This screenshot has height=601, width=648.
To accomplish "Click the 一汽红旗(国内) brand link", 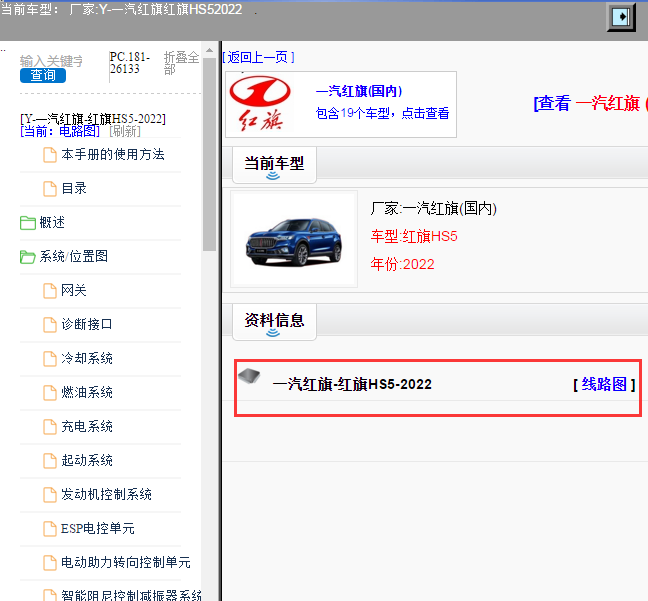I will [x=359, y=91].
